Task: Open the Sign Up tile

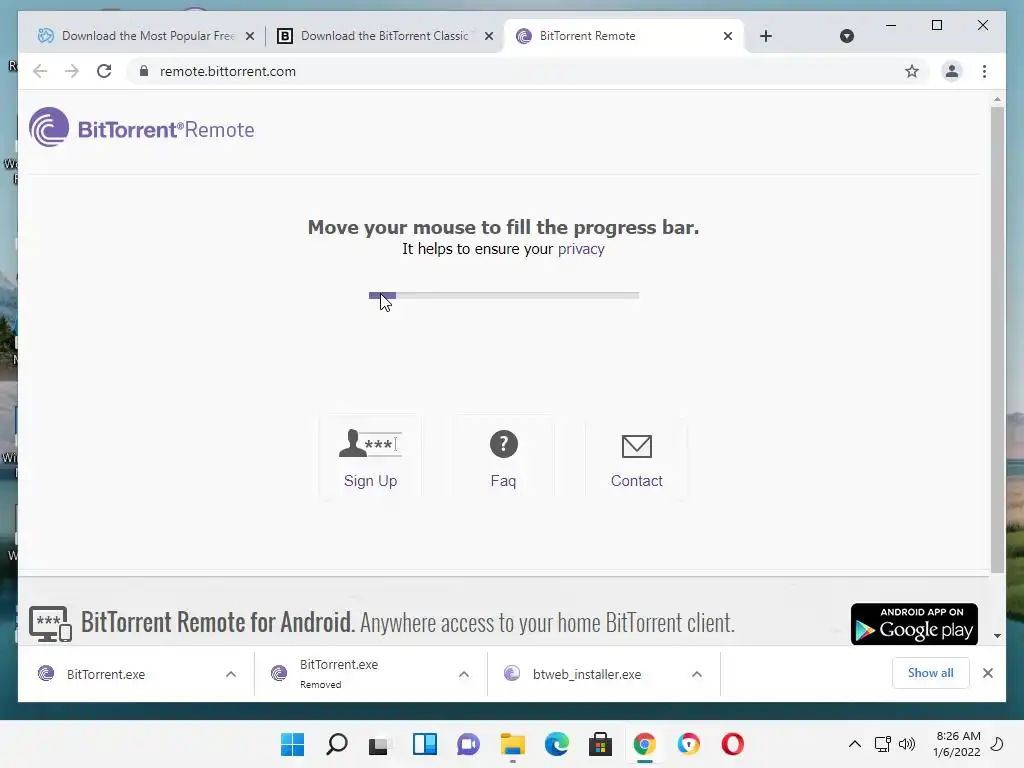Action: [370, 458]
